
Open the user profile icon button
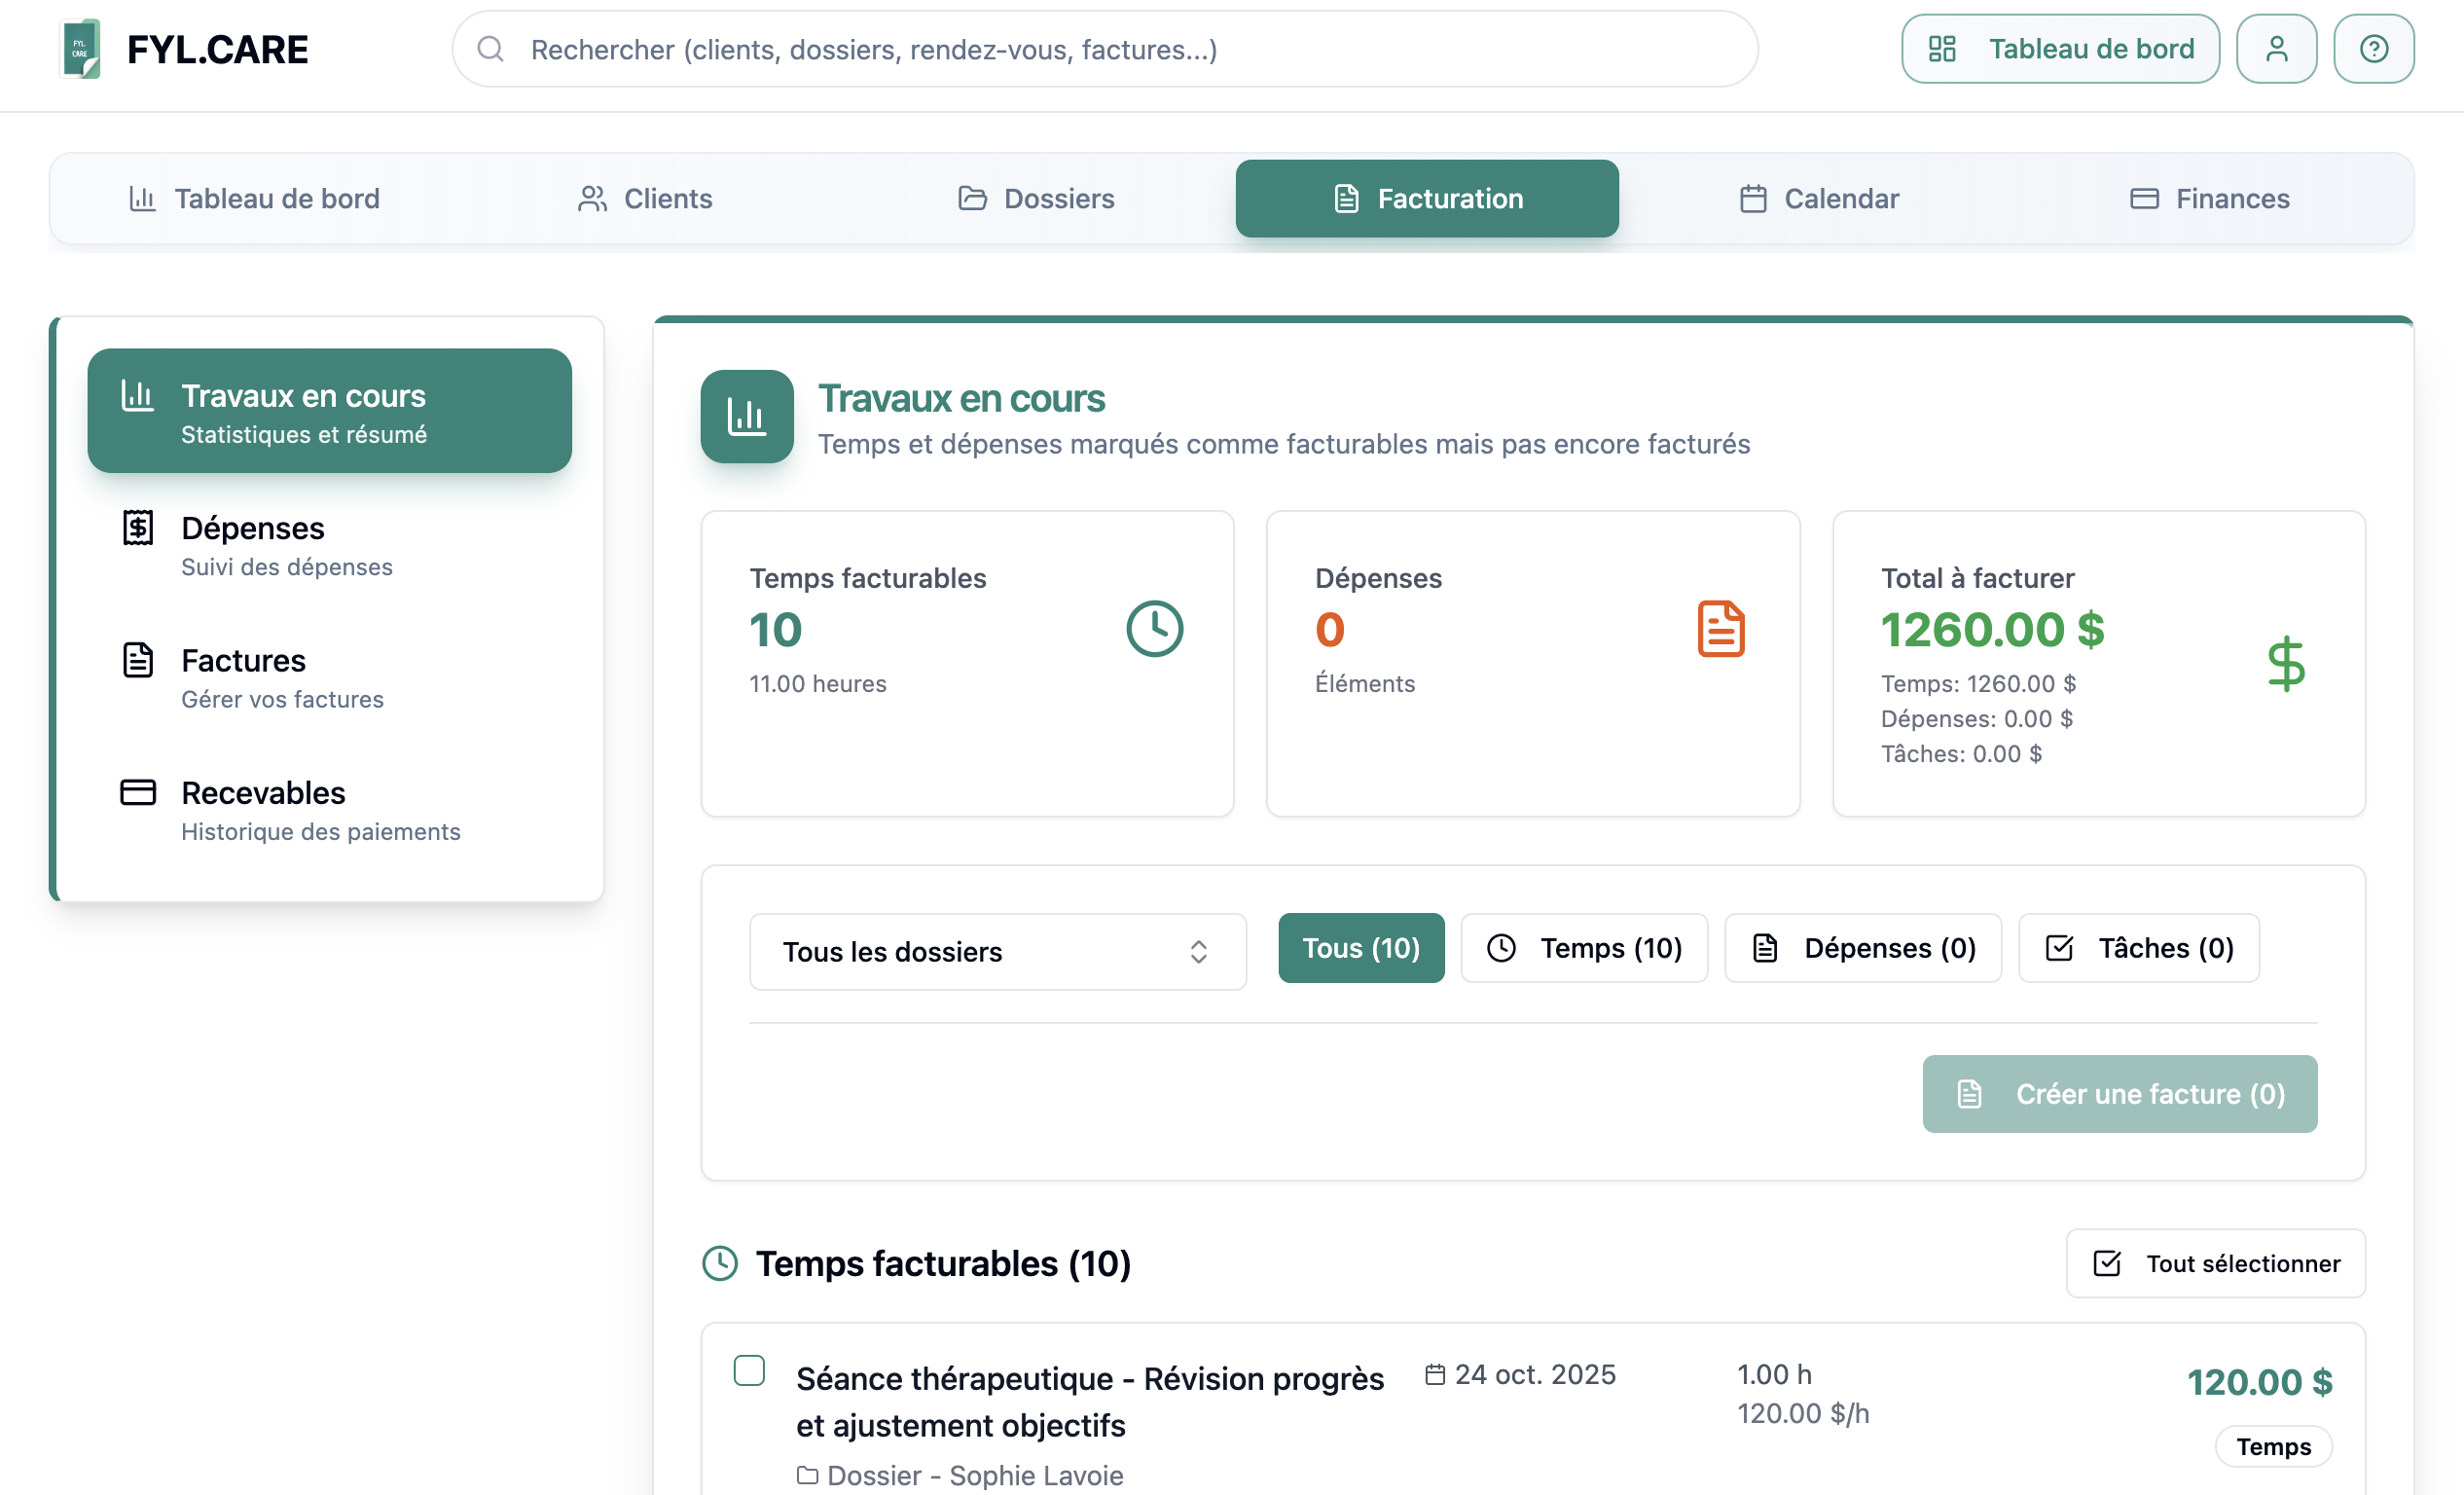pyautogui.click(x=2276, y=49)
